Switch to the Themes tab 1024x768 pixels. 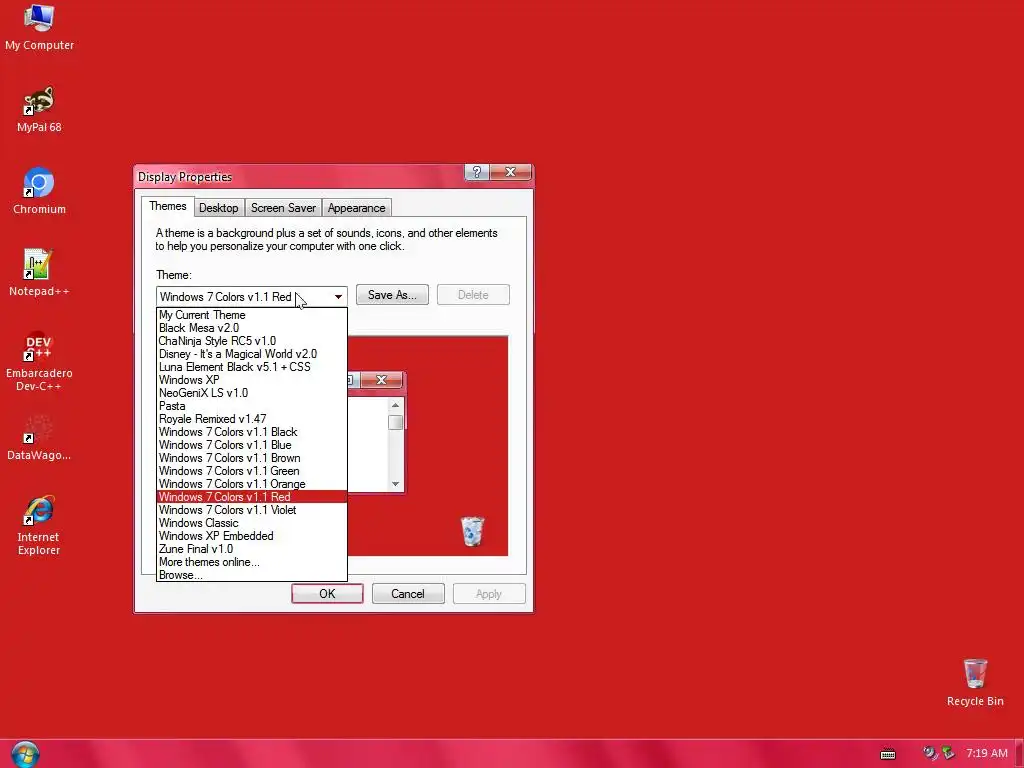coord(168,206)
